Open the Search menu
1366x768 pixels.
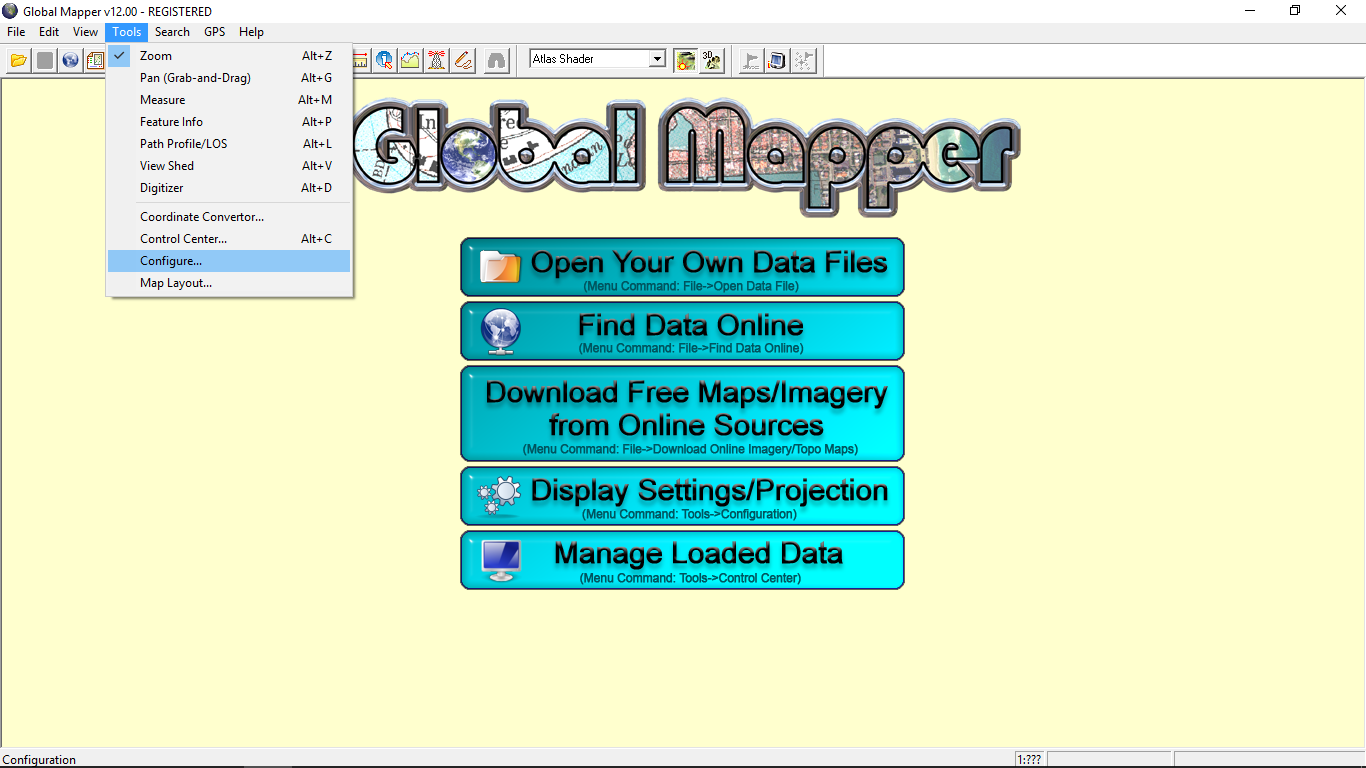click(172, 32)
